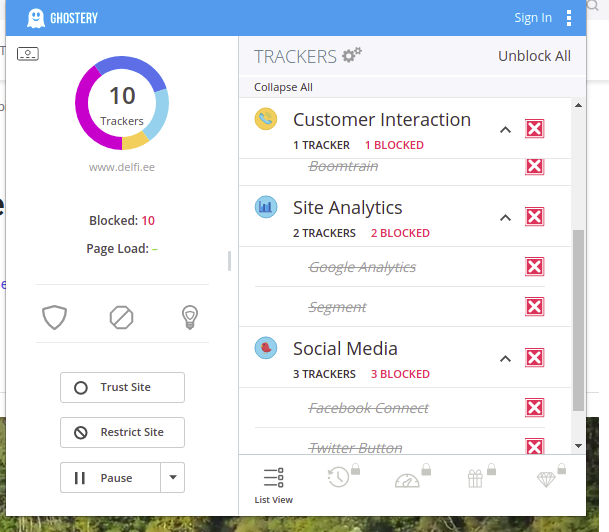Click Collapse All

[283, 87]
